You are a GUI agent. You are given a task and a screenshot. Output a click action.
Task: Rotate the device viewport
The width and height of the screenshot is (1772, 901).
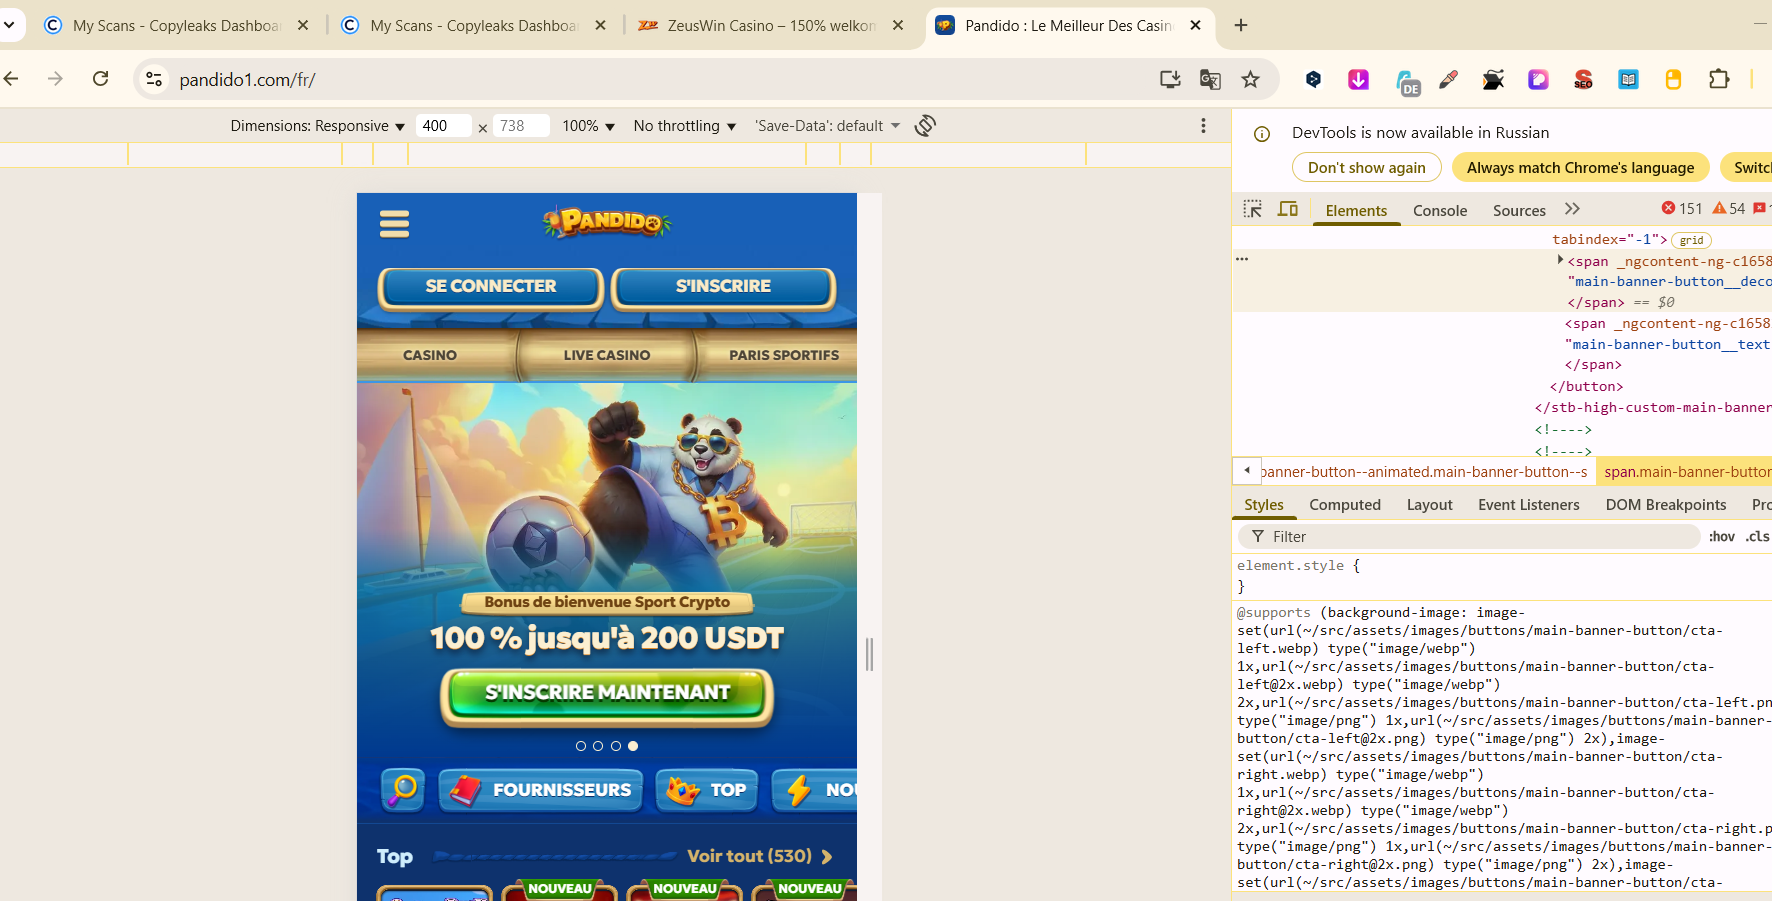pyautogui.click(x=925, y=126)
